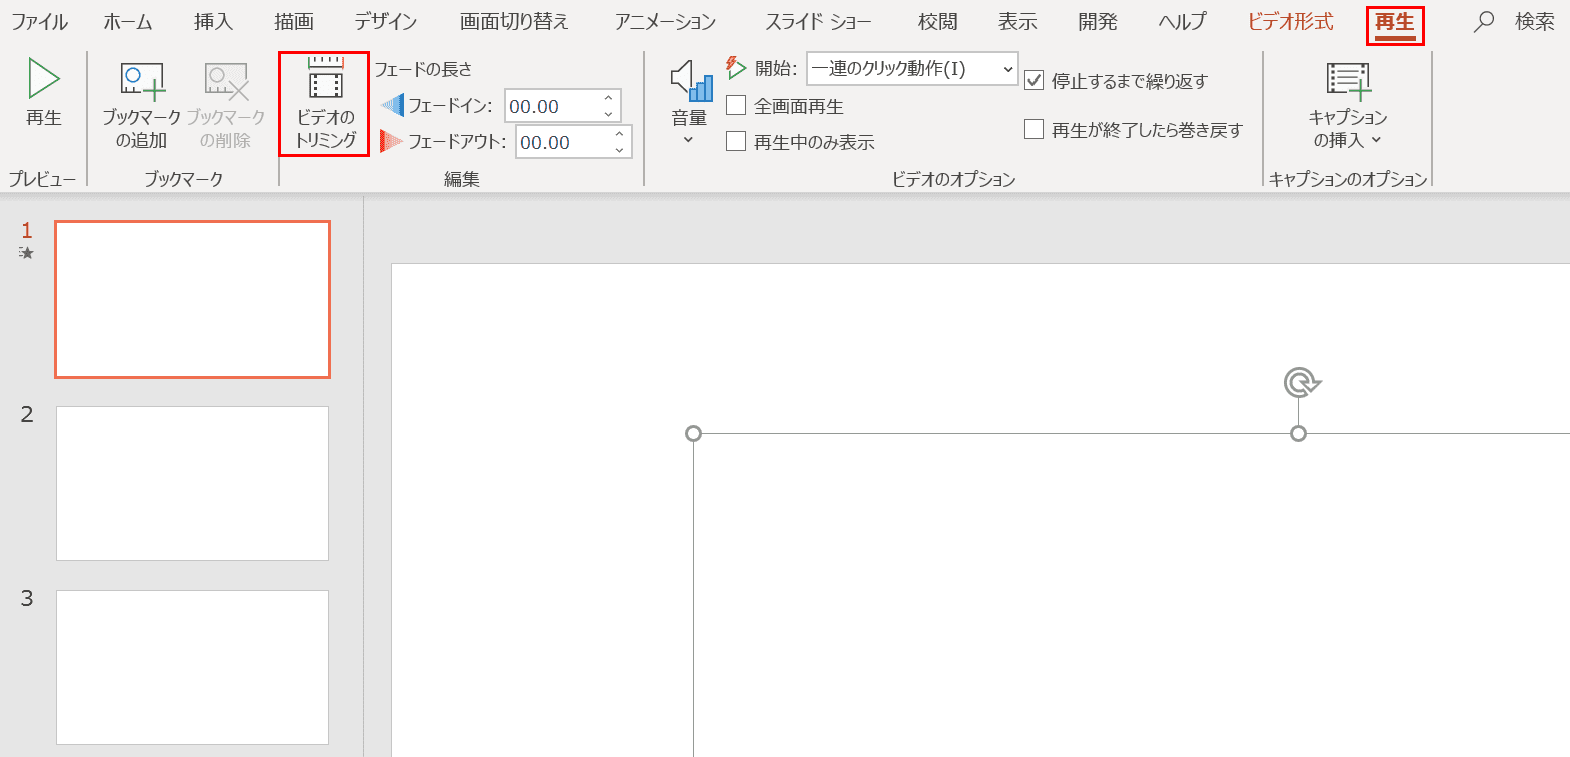Open the Volume speaker icon
This screenshot has height=757, width=1570.
pyautogui.click(x=690, y=81)
